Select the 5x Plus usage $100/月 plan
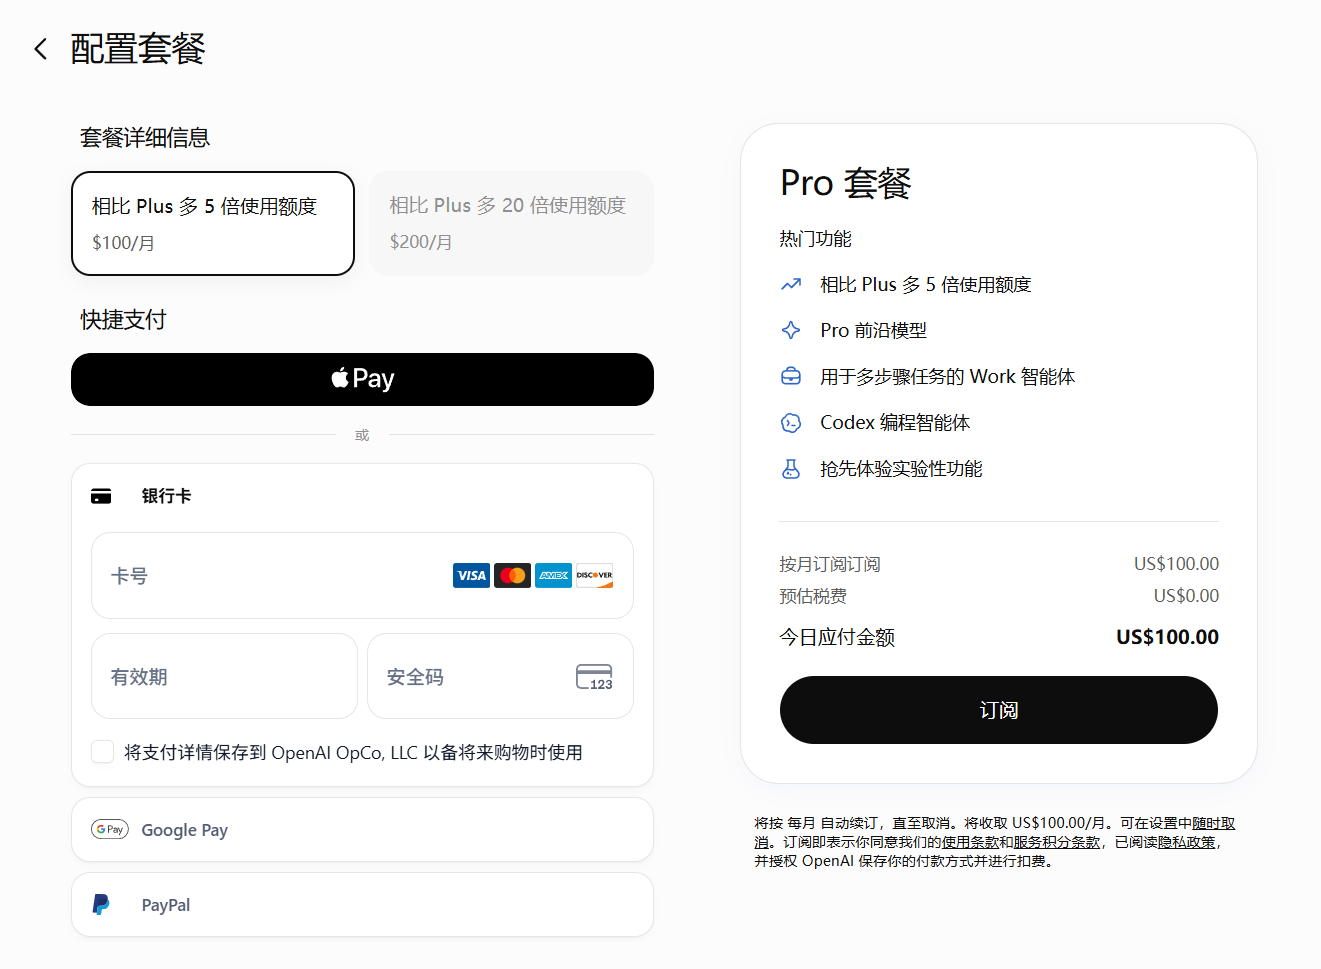1321x969 pixels. tap(213, 223)
